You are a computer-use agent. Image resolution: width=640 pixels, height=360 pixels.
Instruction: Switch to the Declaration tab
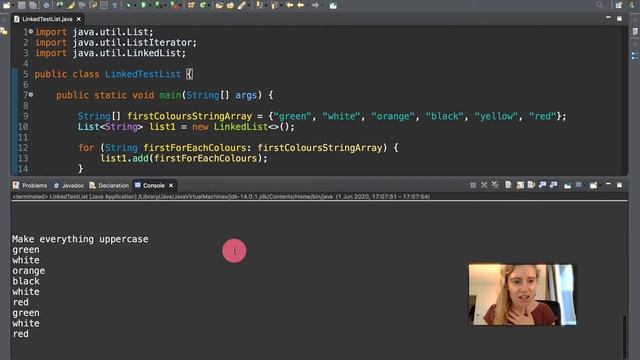[x=109, y=185]
